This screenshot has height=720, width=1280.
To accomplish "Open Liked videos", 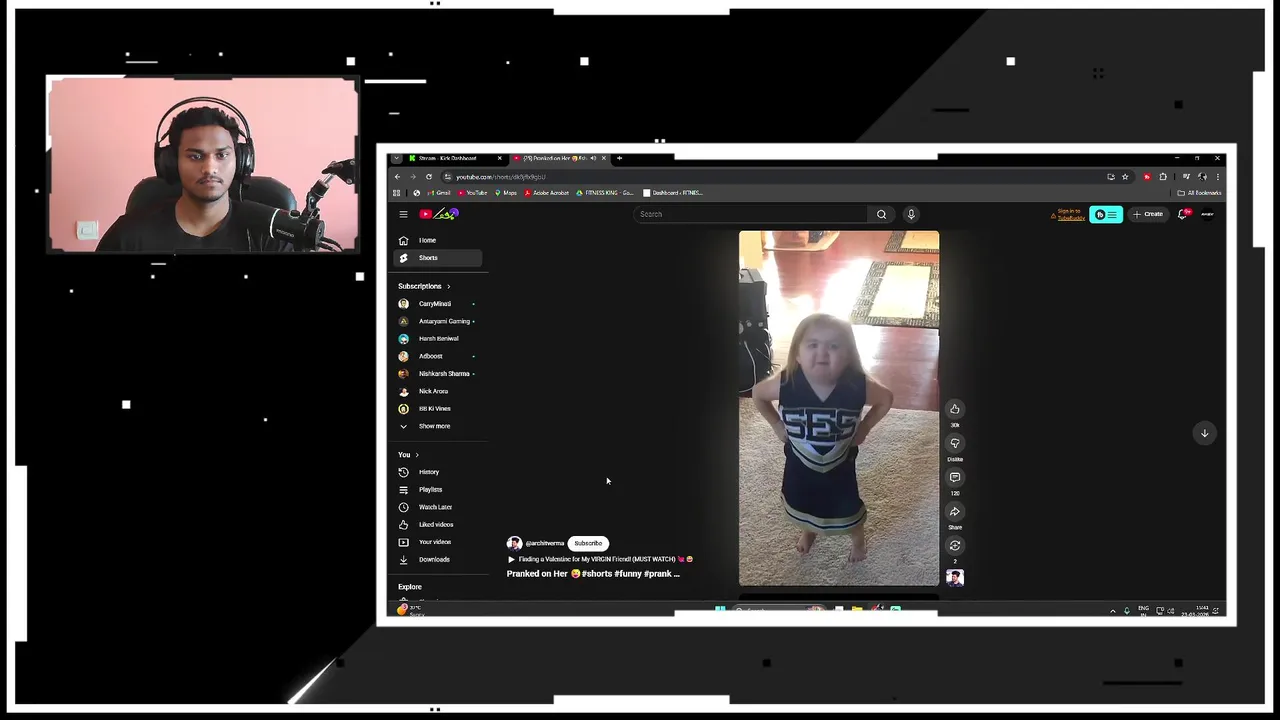I will 438,525.
